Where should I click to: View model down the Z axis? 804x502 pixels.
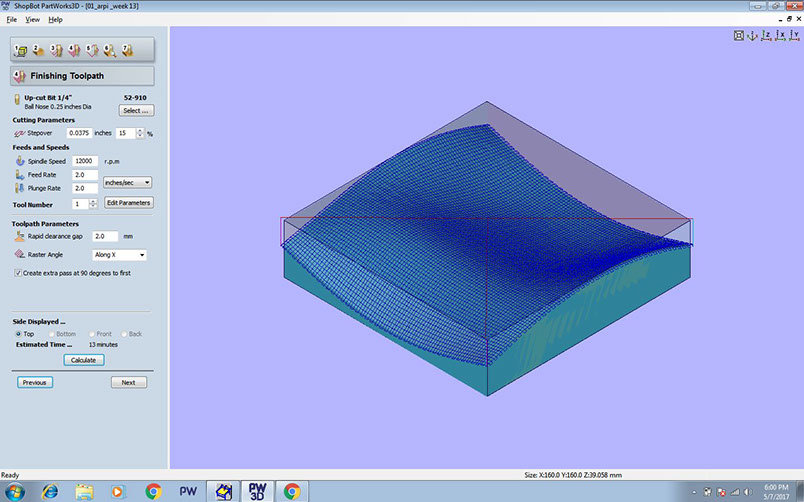[766, 35]
